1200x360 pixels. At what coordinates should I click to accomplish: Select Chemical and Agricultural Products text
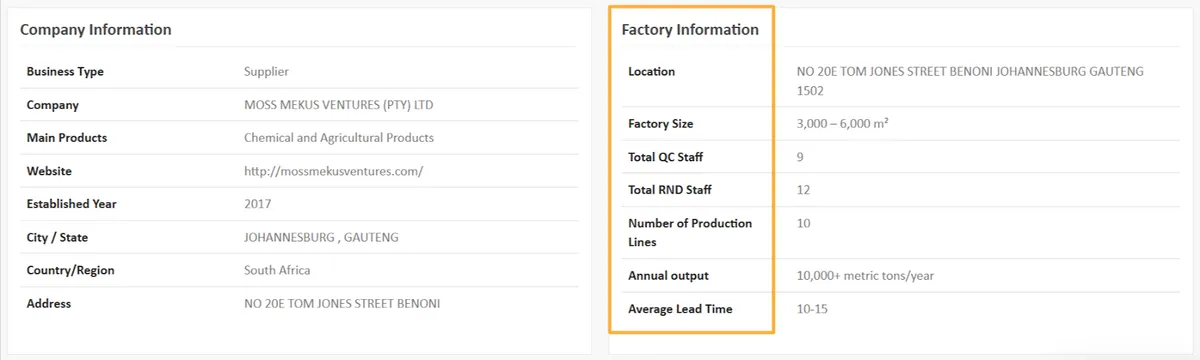coord(339,138)
